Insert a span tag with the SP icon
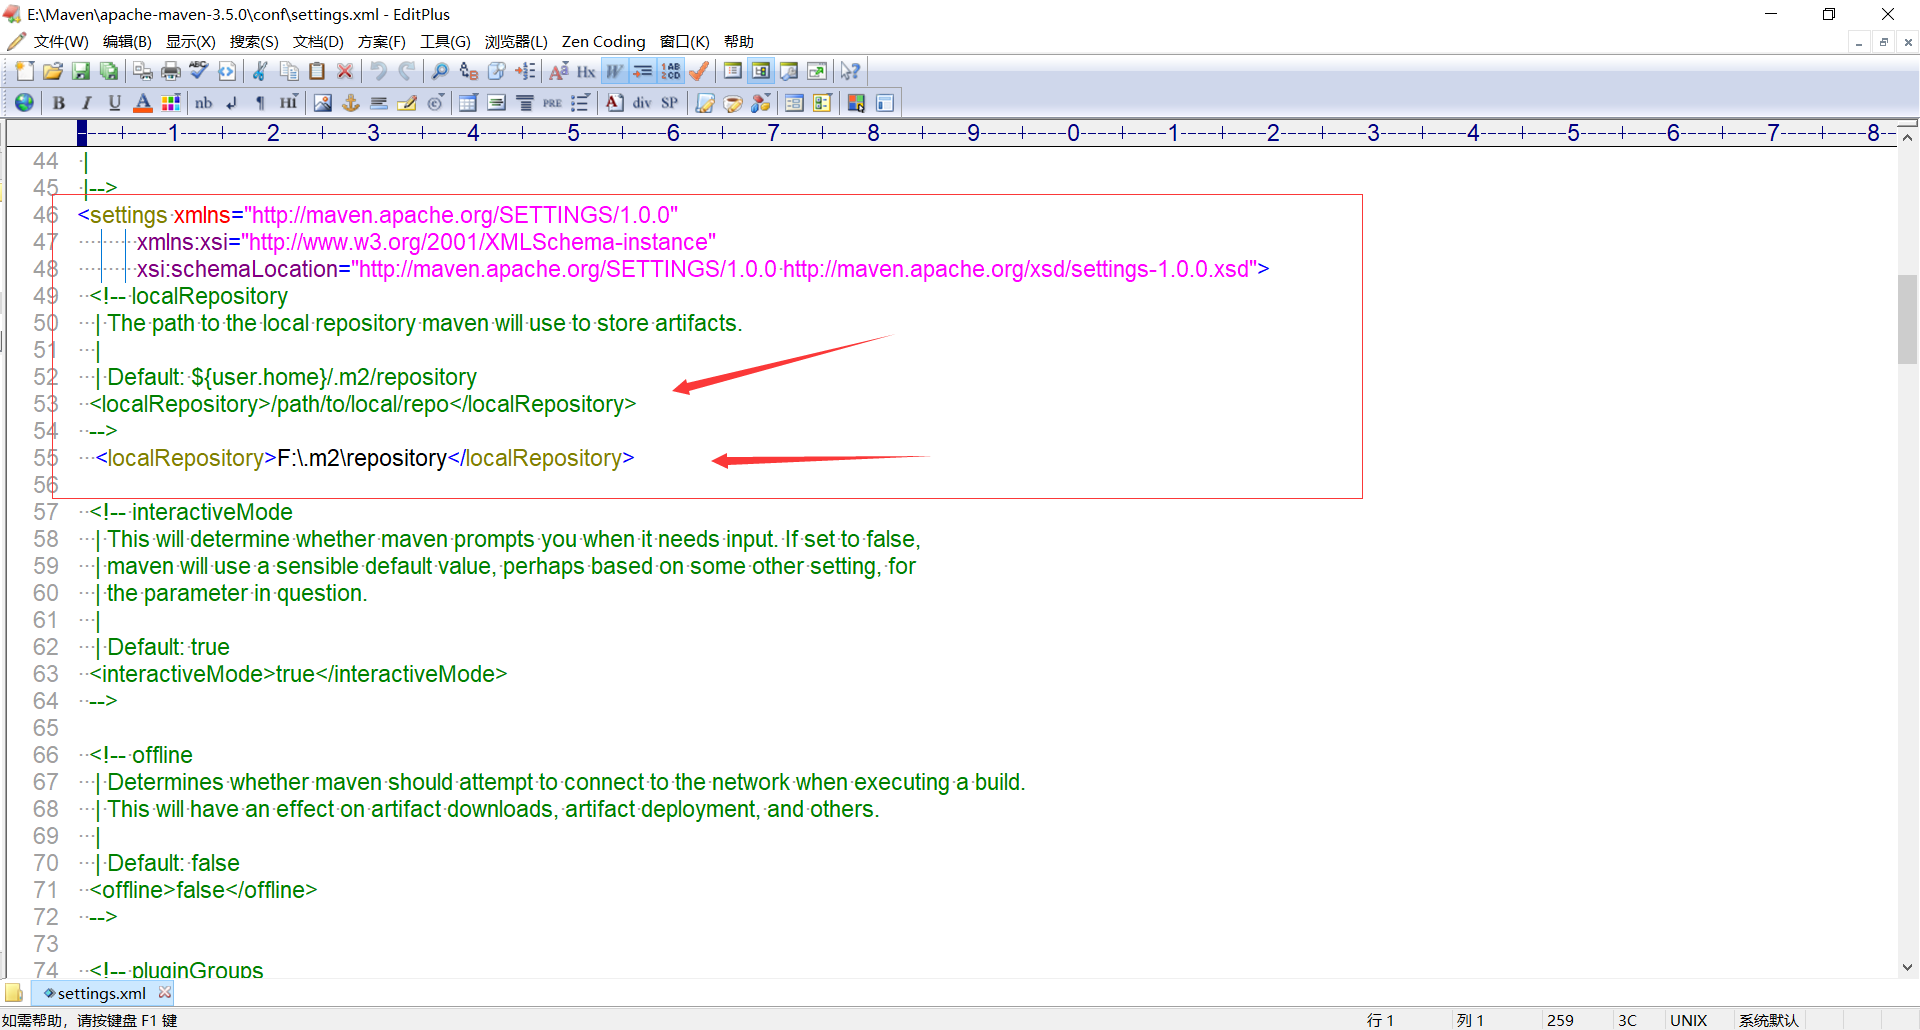 pos(670,102)
